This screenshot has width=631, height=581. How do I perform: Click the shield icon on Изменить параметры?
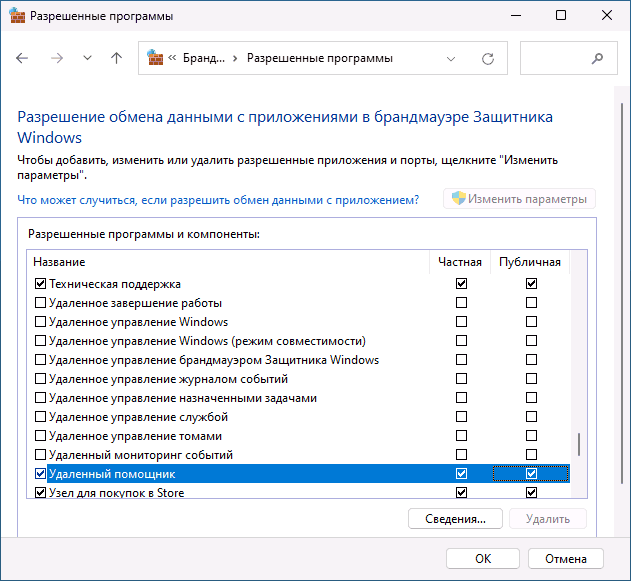coord(458,198)
